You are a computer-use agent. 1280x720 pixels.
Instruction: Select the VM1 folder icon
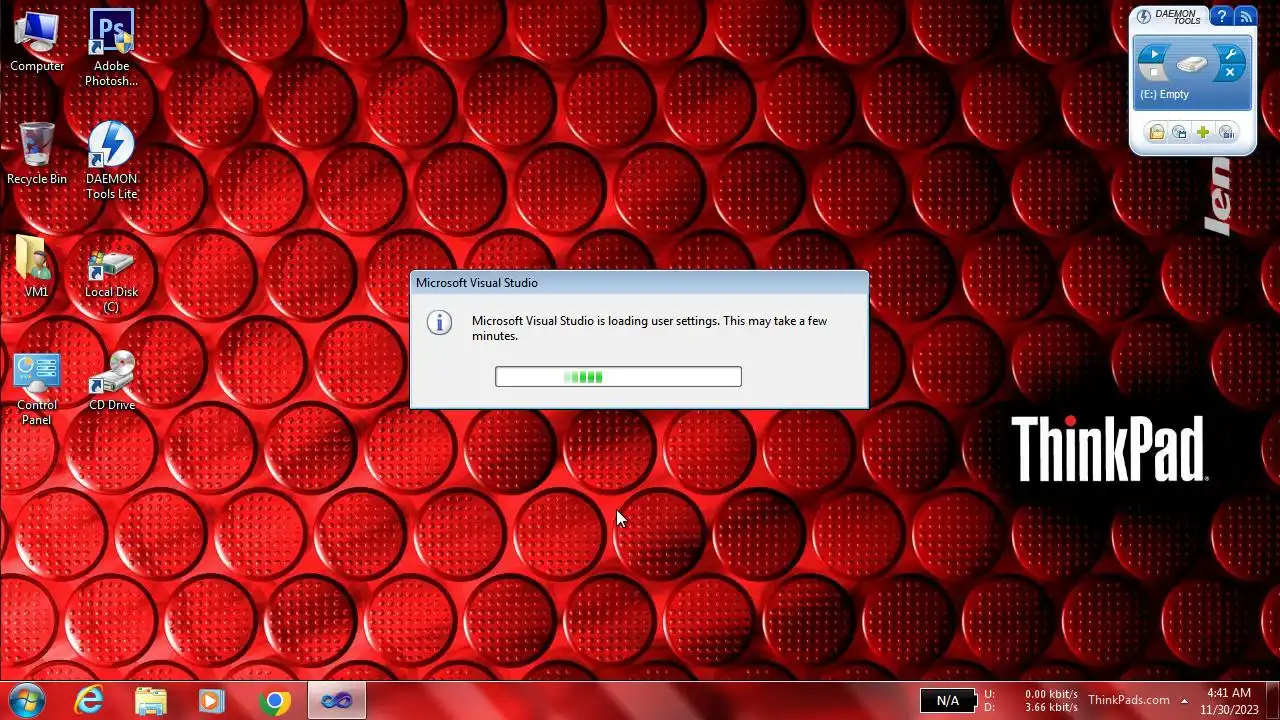point(36,267)
